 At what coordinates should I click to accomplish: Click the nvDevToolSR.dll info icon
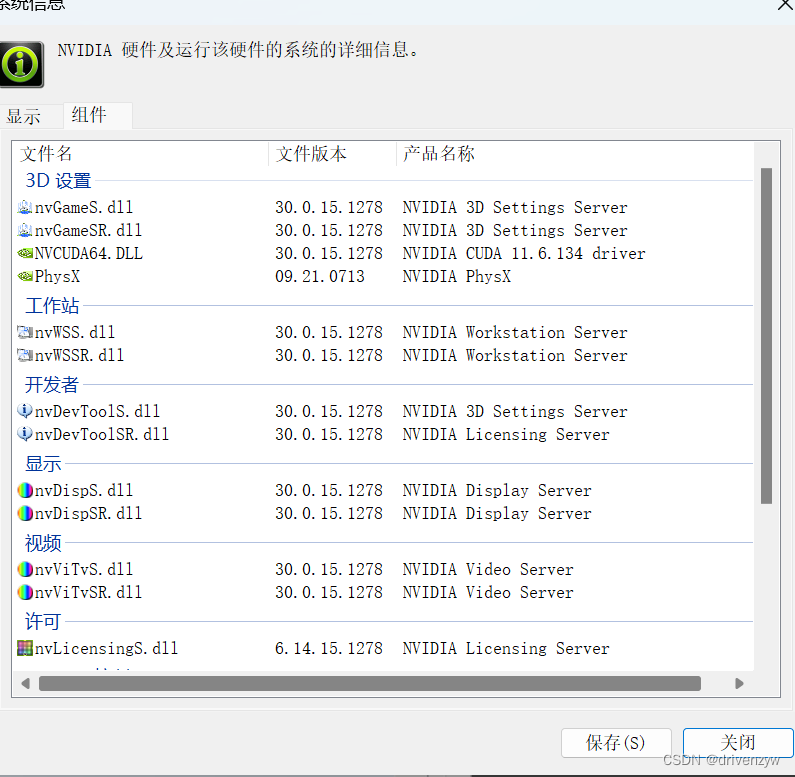[25, 434]
